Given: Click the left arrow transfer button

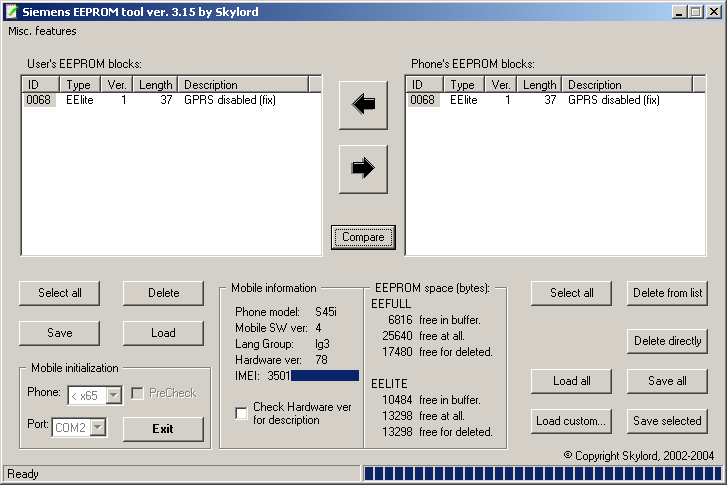Looking at the screenshot, I should [x=363, y=106].
